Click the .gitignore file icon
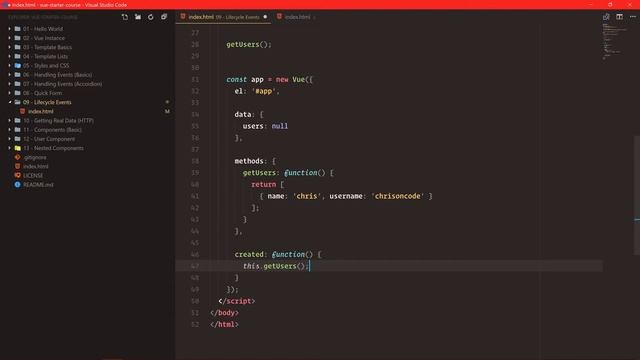Image resolution: width=640 pixels, height=360 pixels. (18, 157)
